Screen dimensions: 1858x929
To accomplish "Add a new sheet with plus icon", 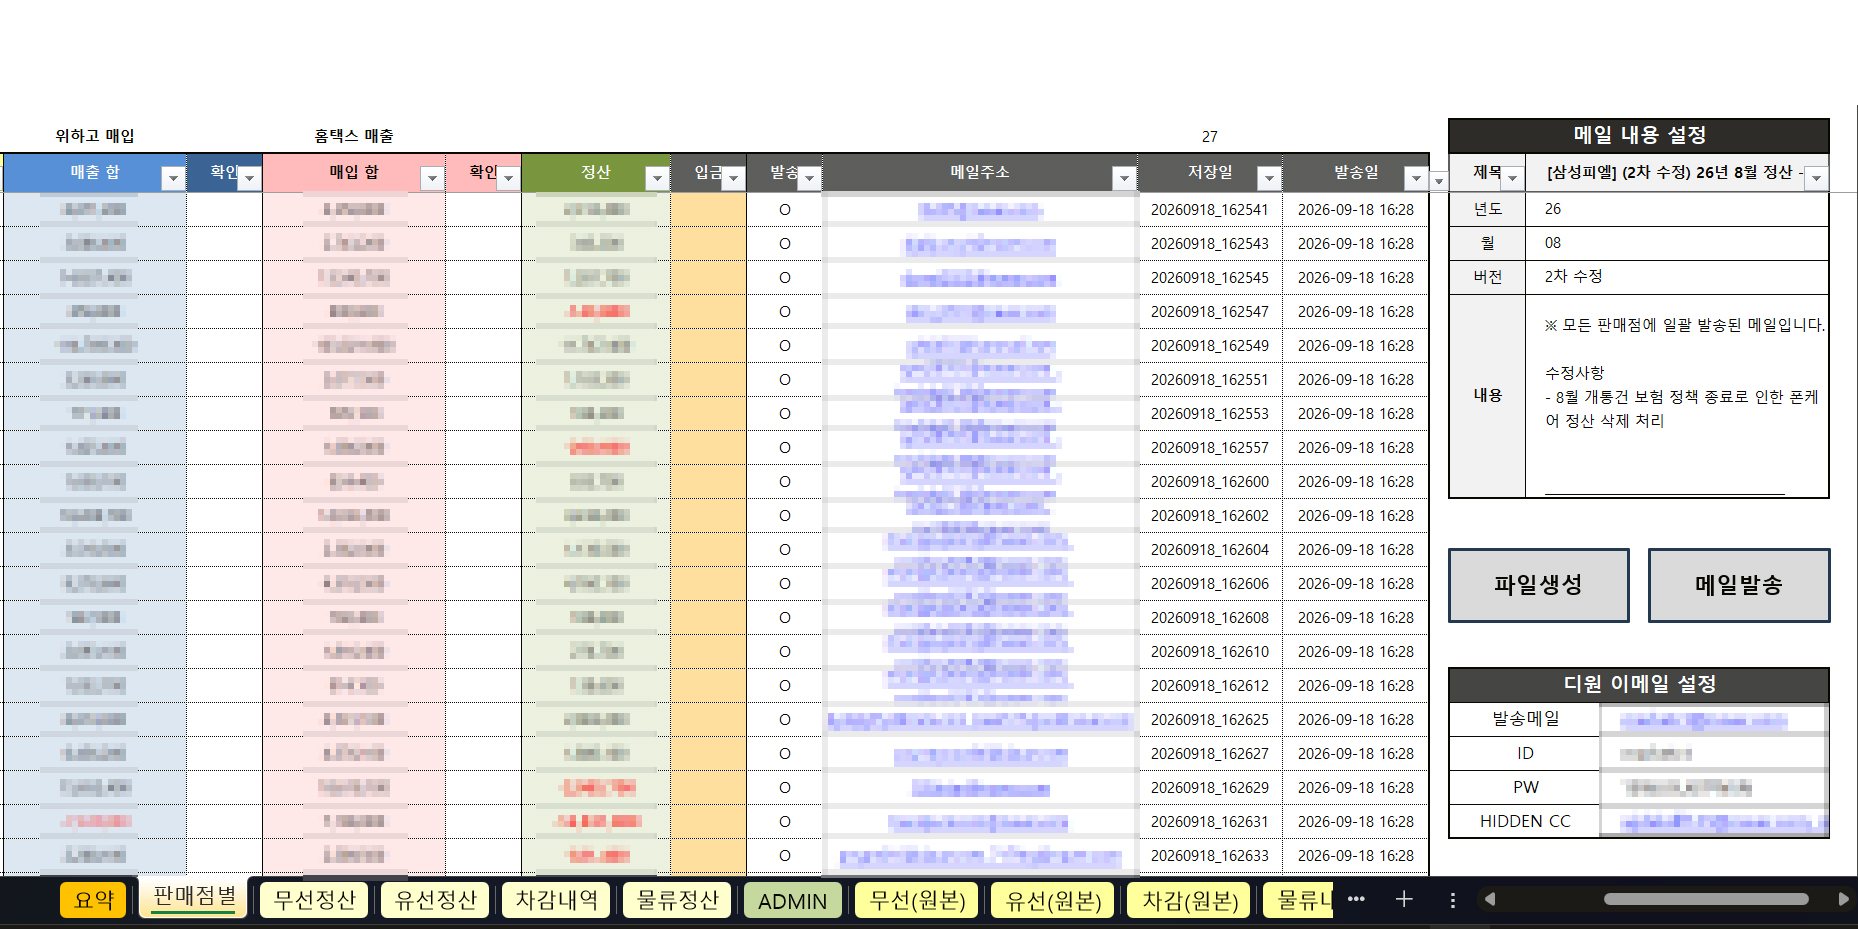I will click(1404, 899).
